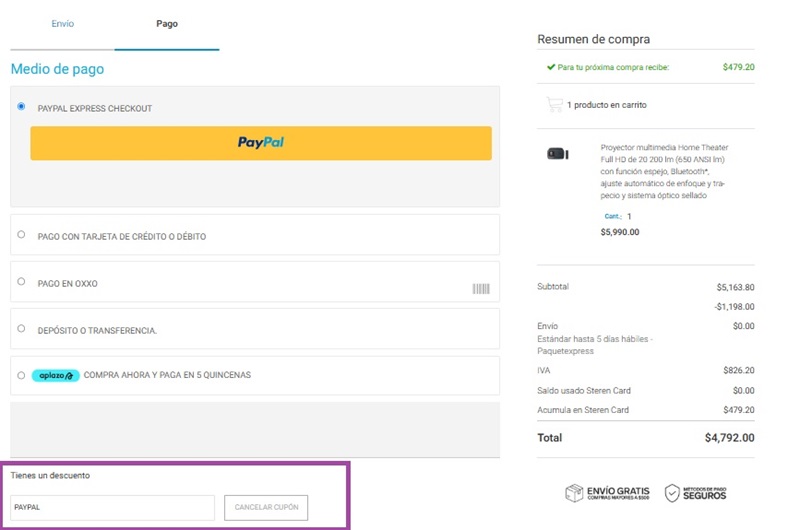Click 'Para tu próxima compra recibe' text
Screen dimensions: 800x530
613,67
